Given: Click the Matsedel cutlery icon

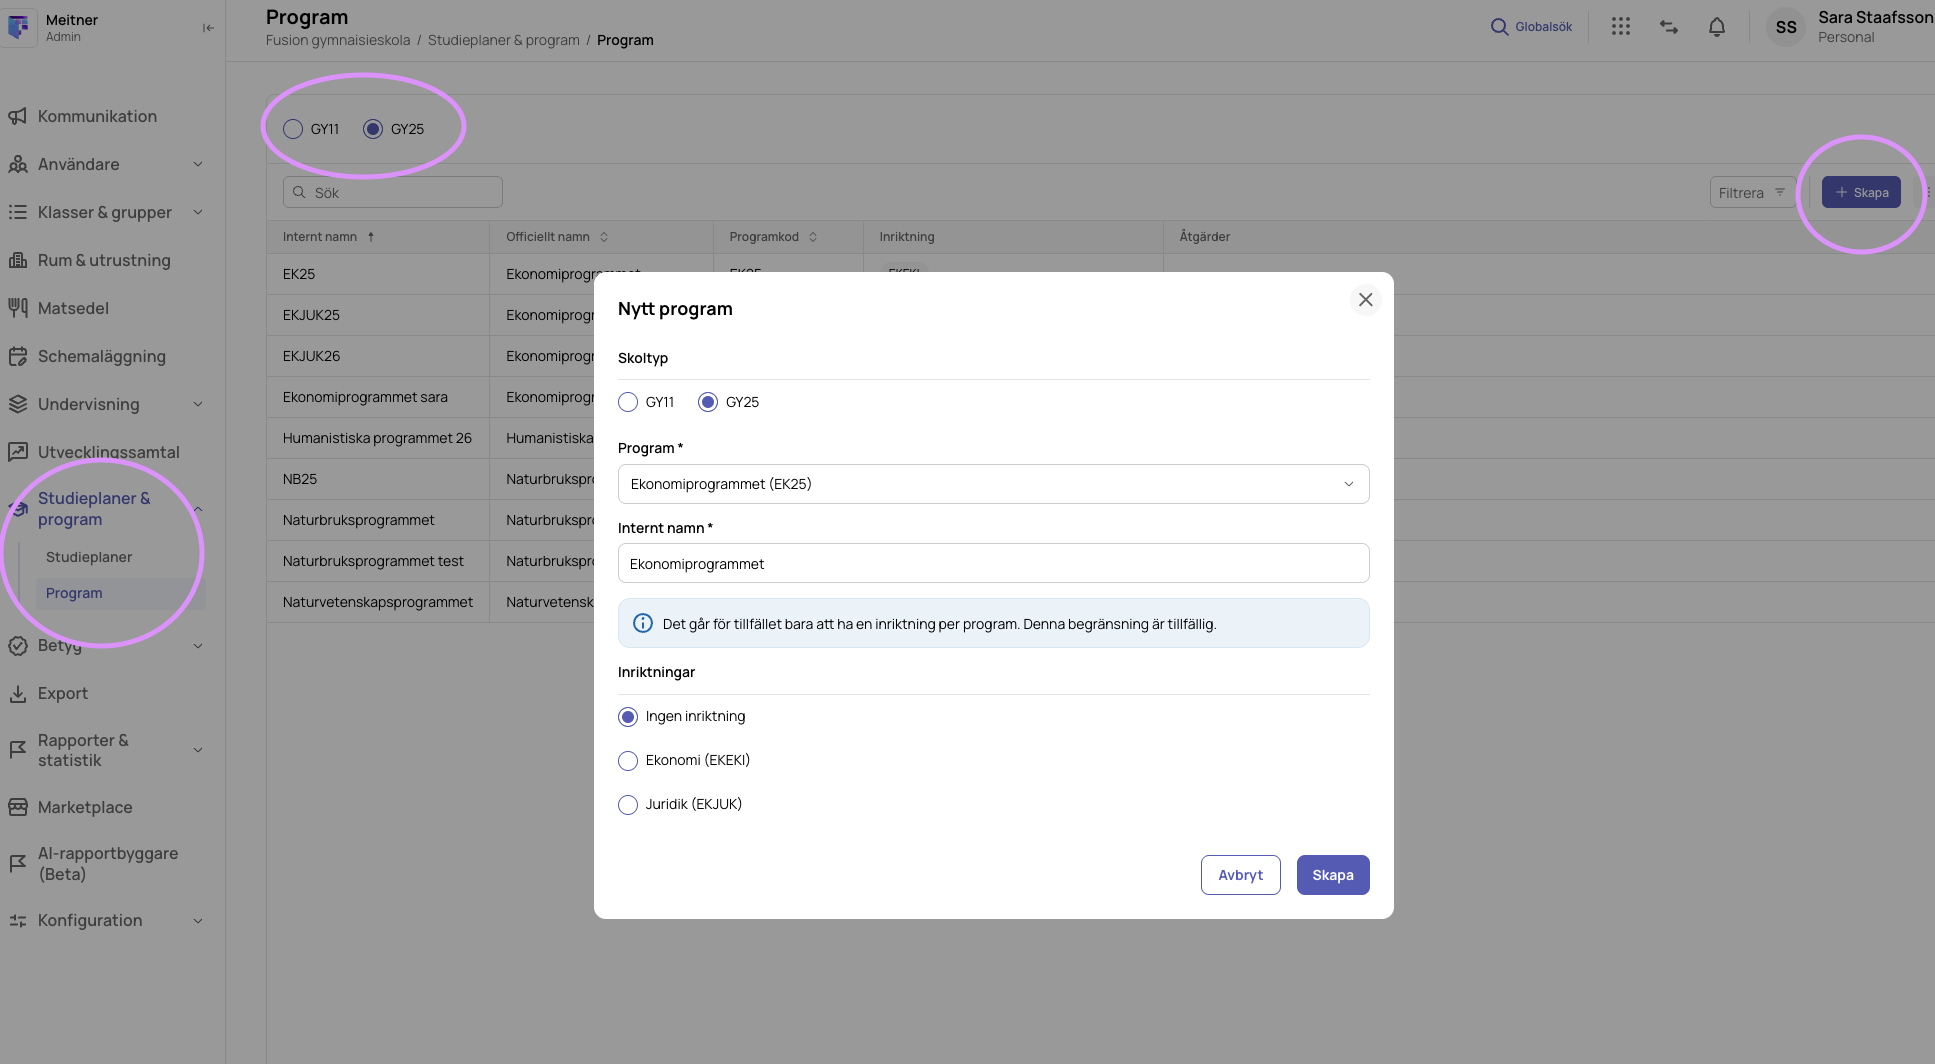Looking at the screenshot, I should (18, 308).
